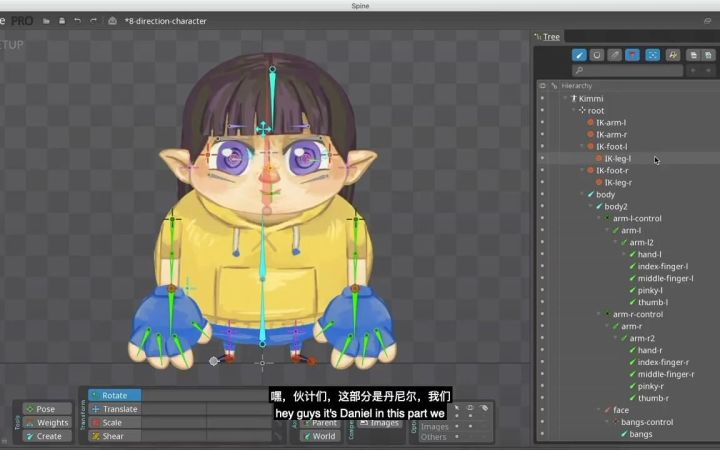720x450 pixels.
Task: Undo the last action in the top toolbar
Action: [77, 21]
